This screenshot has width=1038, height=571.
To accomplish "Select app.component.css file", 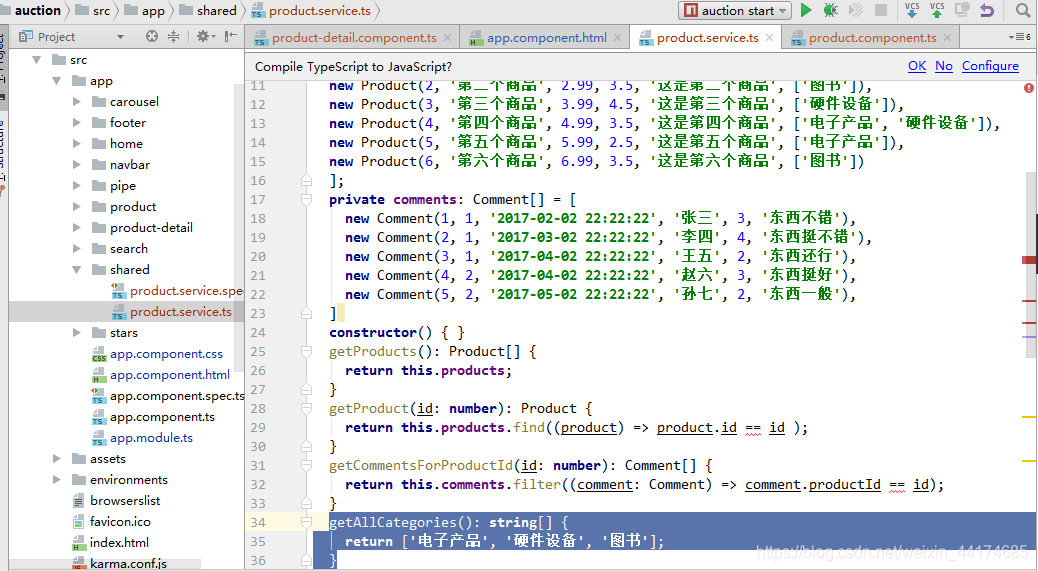I will click(166, 354).
